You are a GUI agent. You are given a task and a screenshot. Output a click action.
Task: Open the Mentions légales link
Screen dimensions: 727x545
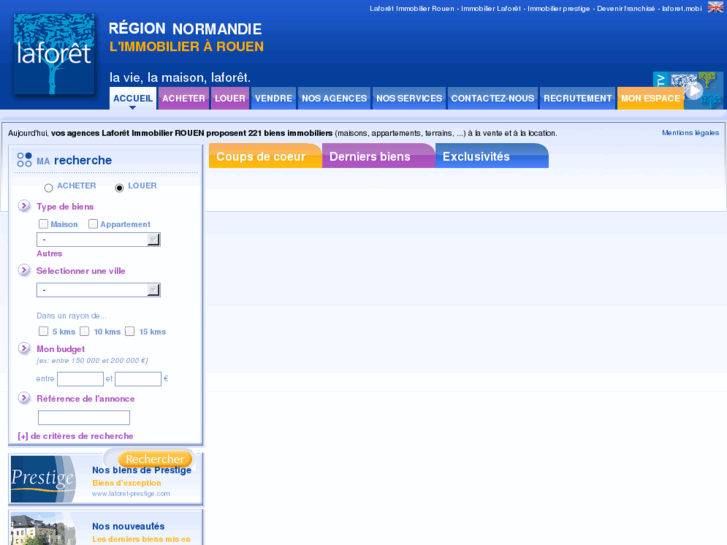click(690, 133)
